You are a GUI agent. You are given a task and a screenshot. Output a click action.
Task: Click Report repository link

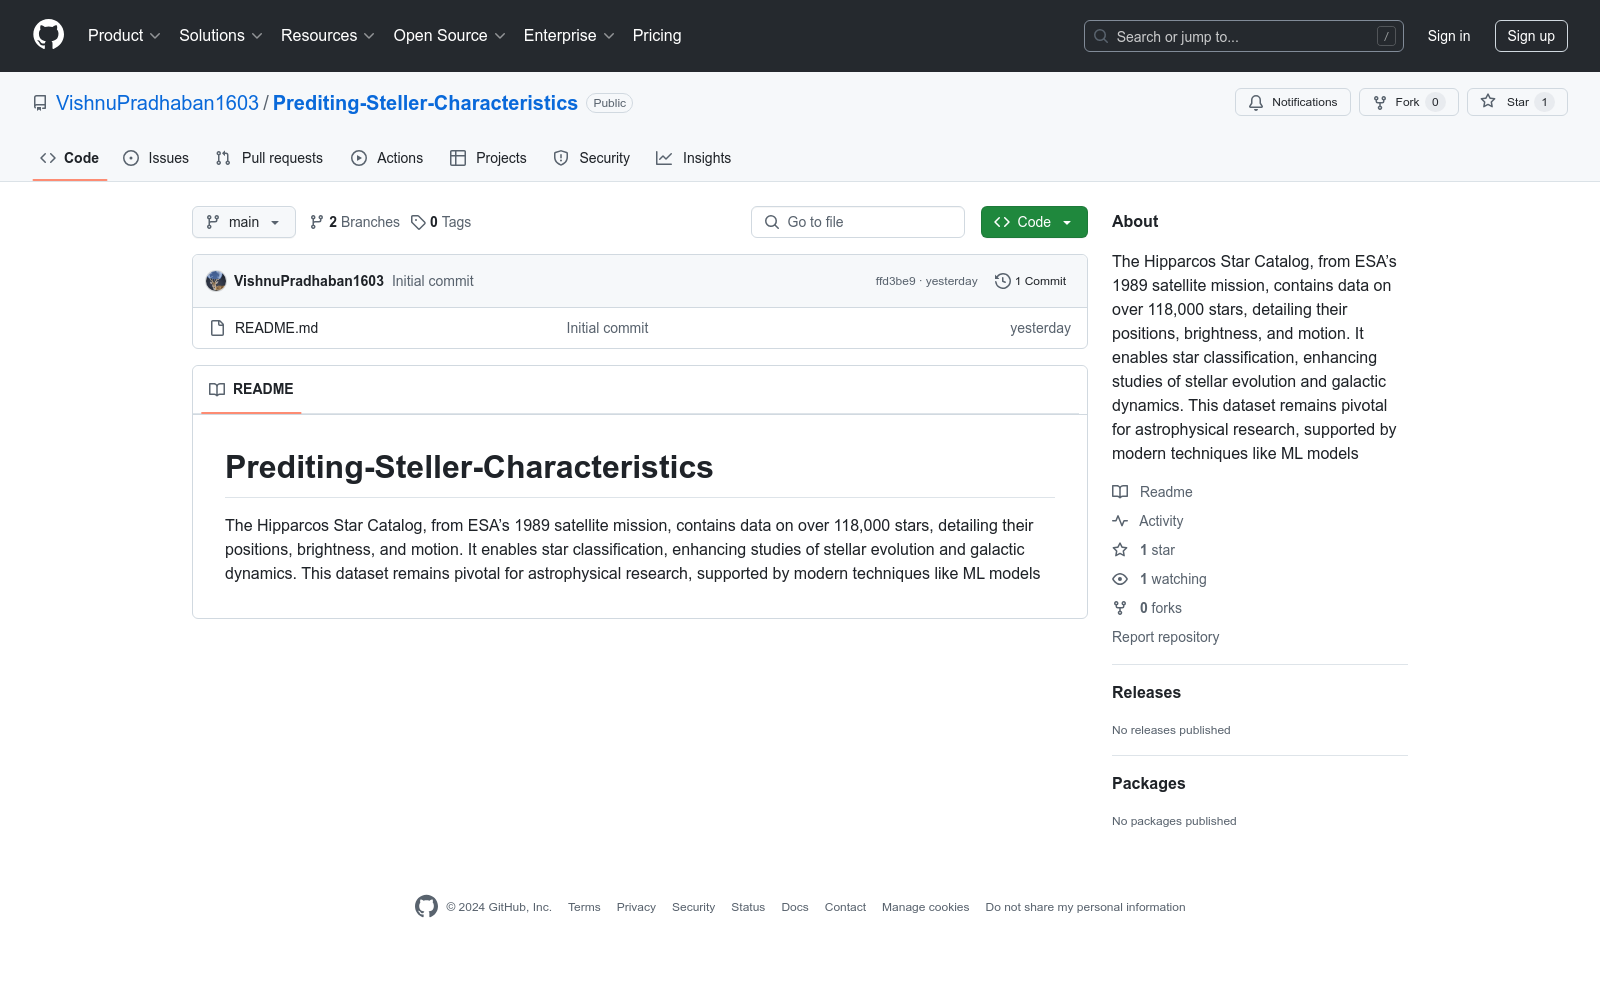(1166, 637)
